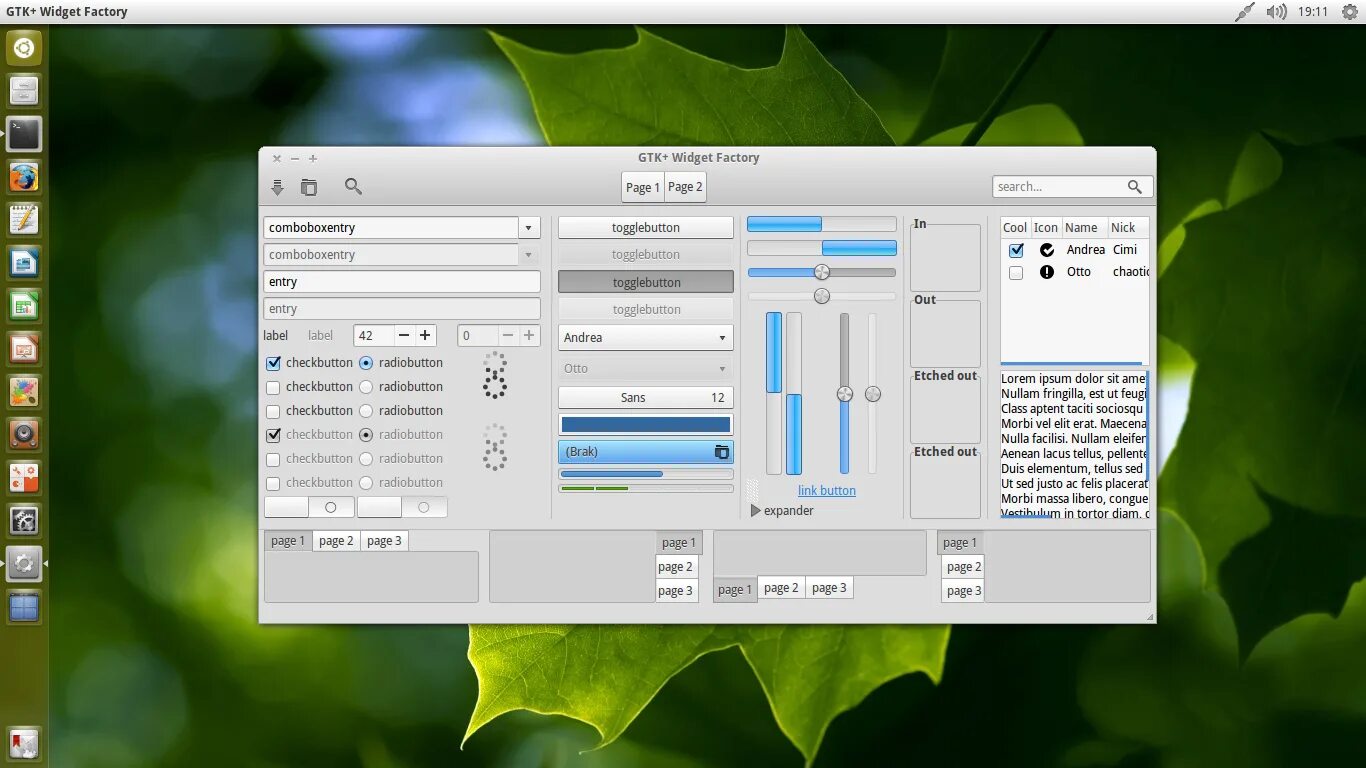Expand the expander triangle
Viewport: 1366px width, 768px height.
click(756, 511)
